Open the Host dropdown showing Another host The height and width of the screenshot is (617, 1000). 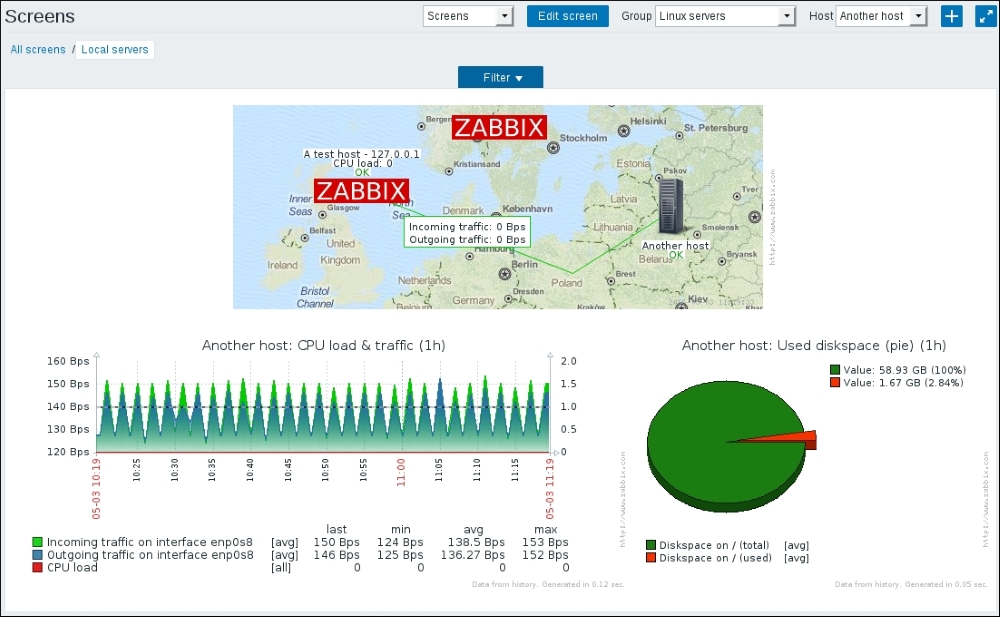[x=882, y=16]
